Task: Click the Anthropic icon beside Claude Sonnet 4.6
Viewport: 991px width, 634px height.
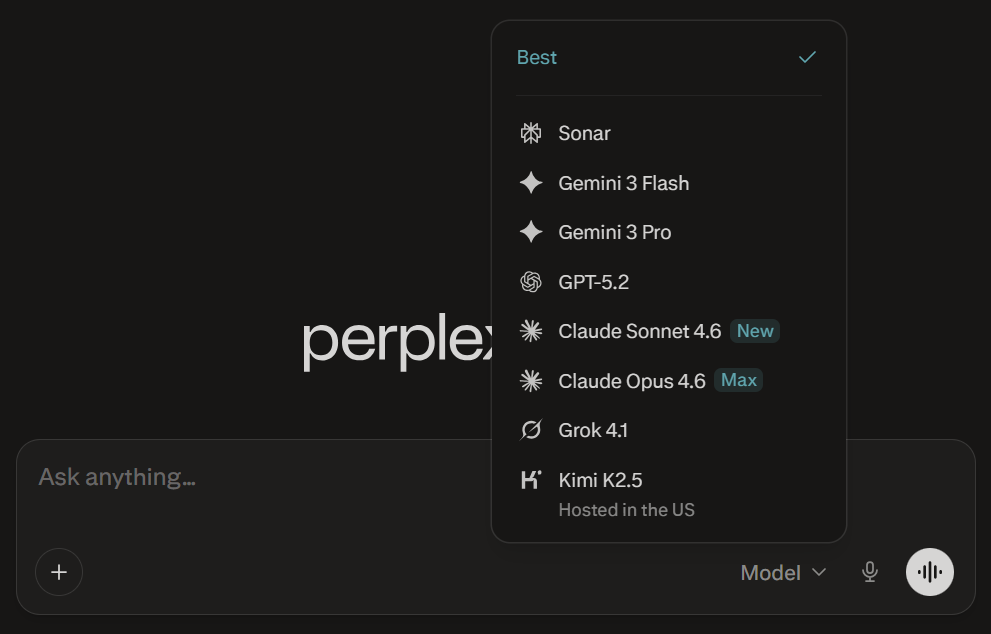Action: (531, 330)
